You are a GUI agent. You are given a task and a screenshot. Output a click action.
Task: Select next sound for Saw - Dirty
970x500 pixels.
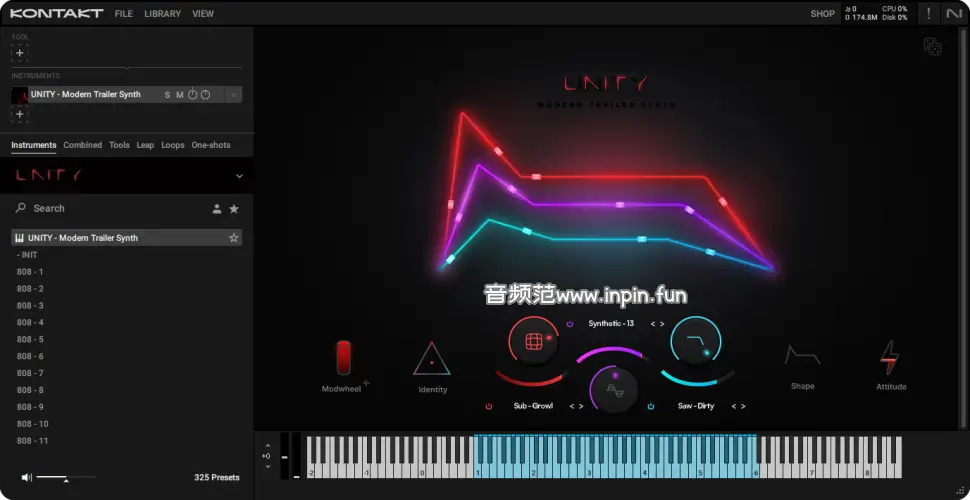(x=743, y=407)
